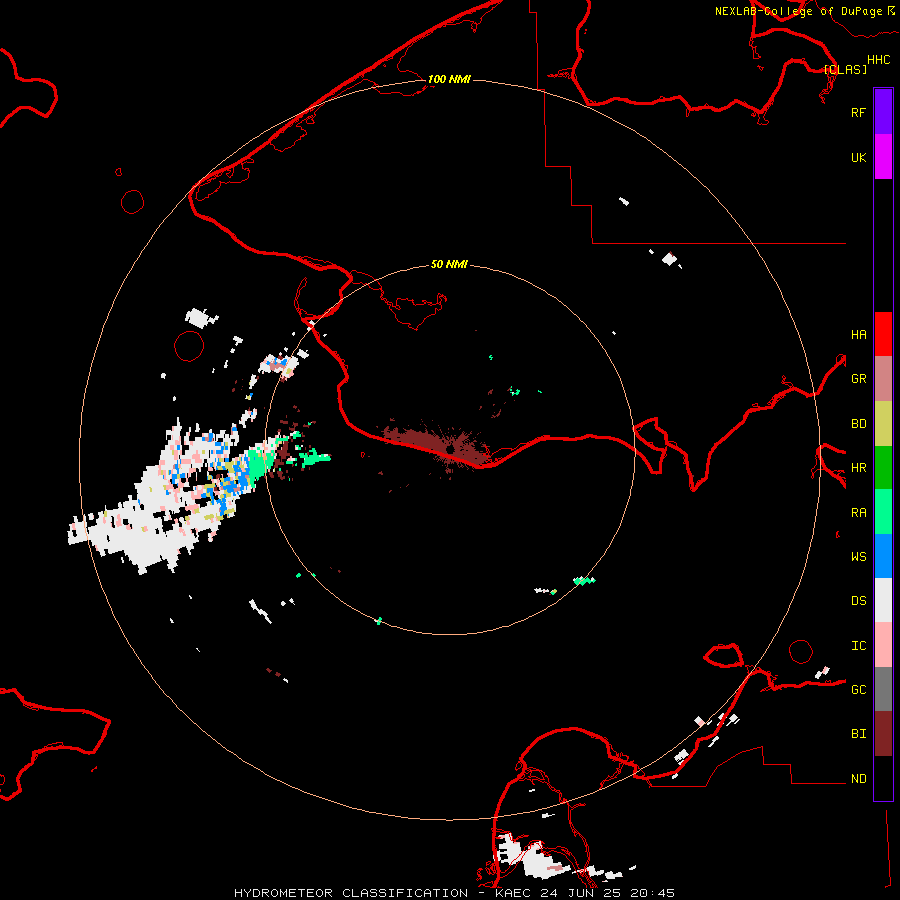Click the IC legend label
900x900 pixels.
[858, 646]
